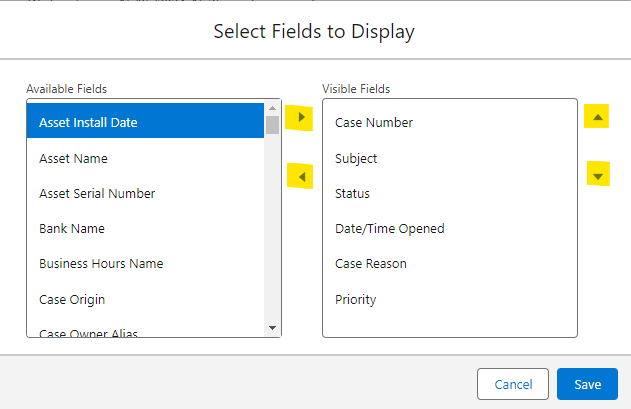Choose Asset Serial Number field
The height and width of the screenshot is (409, 631).
click(145, 193)
